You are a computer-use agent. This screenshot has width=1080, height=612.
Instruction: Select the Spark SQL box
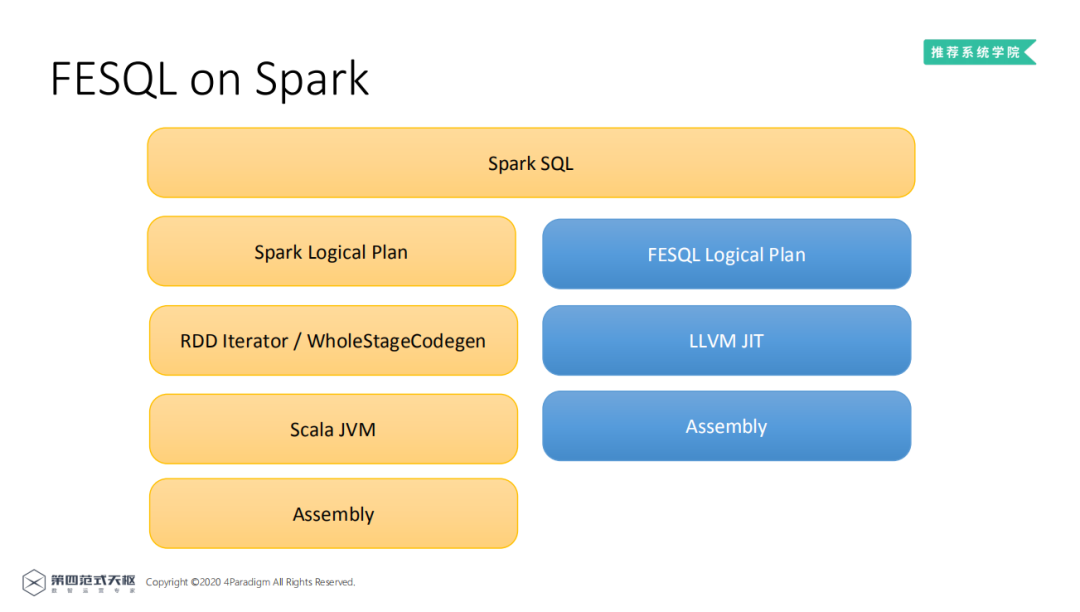530,163
